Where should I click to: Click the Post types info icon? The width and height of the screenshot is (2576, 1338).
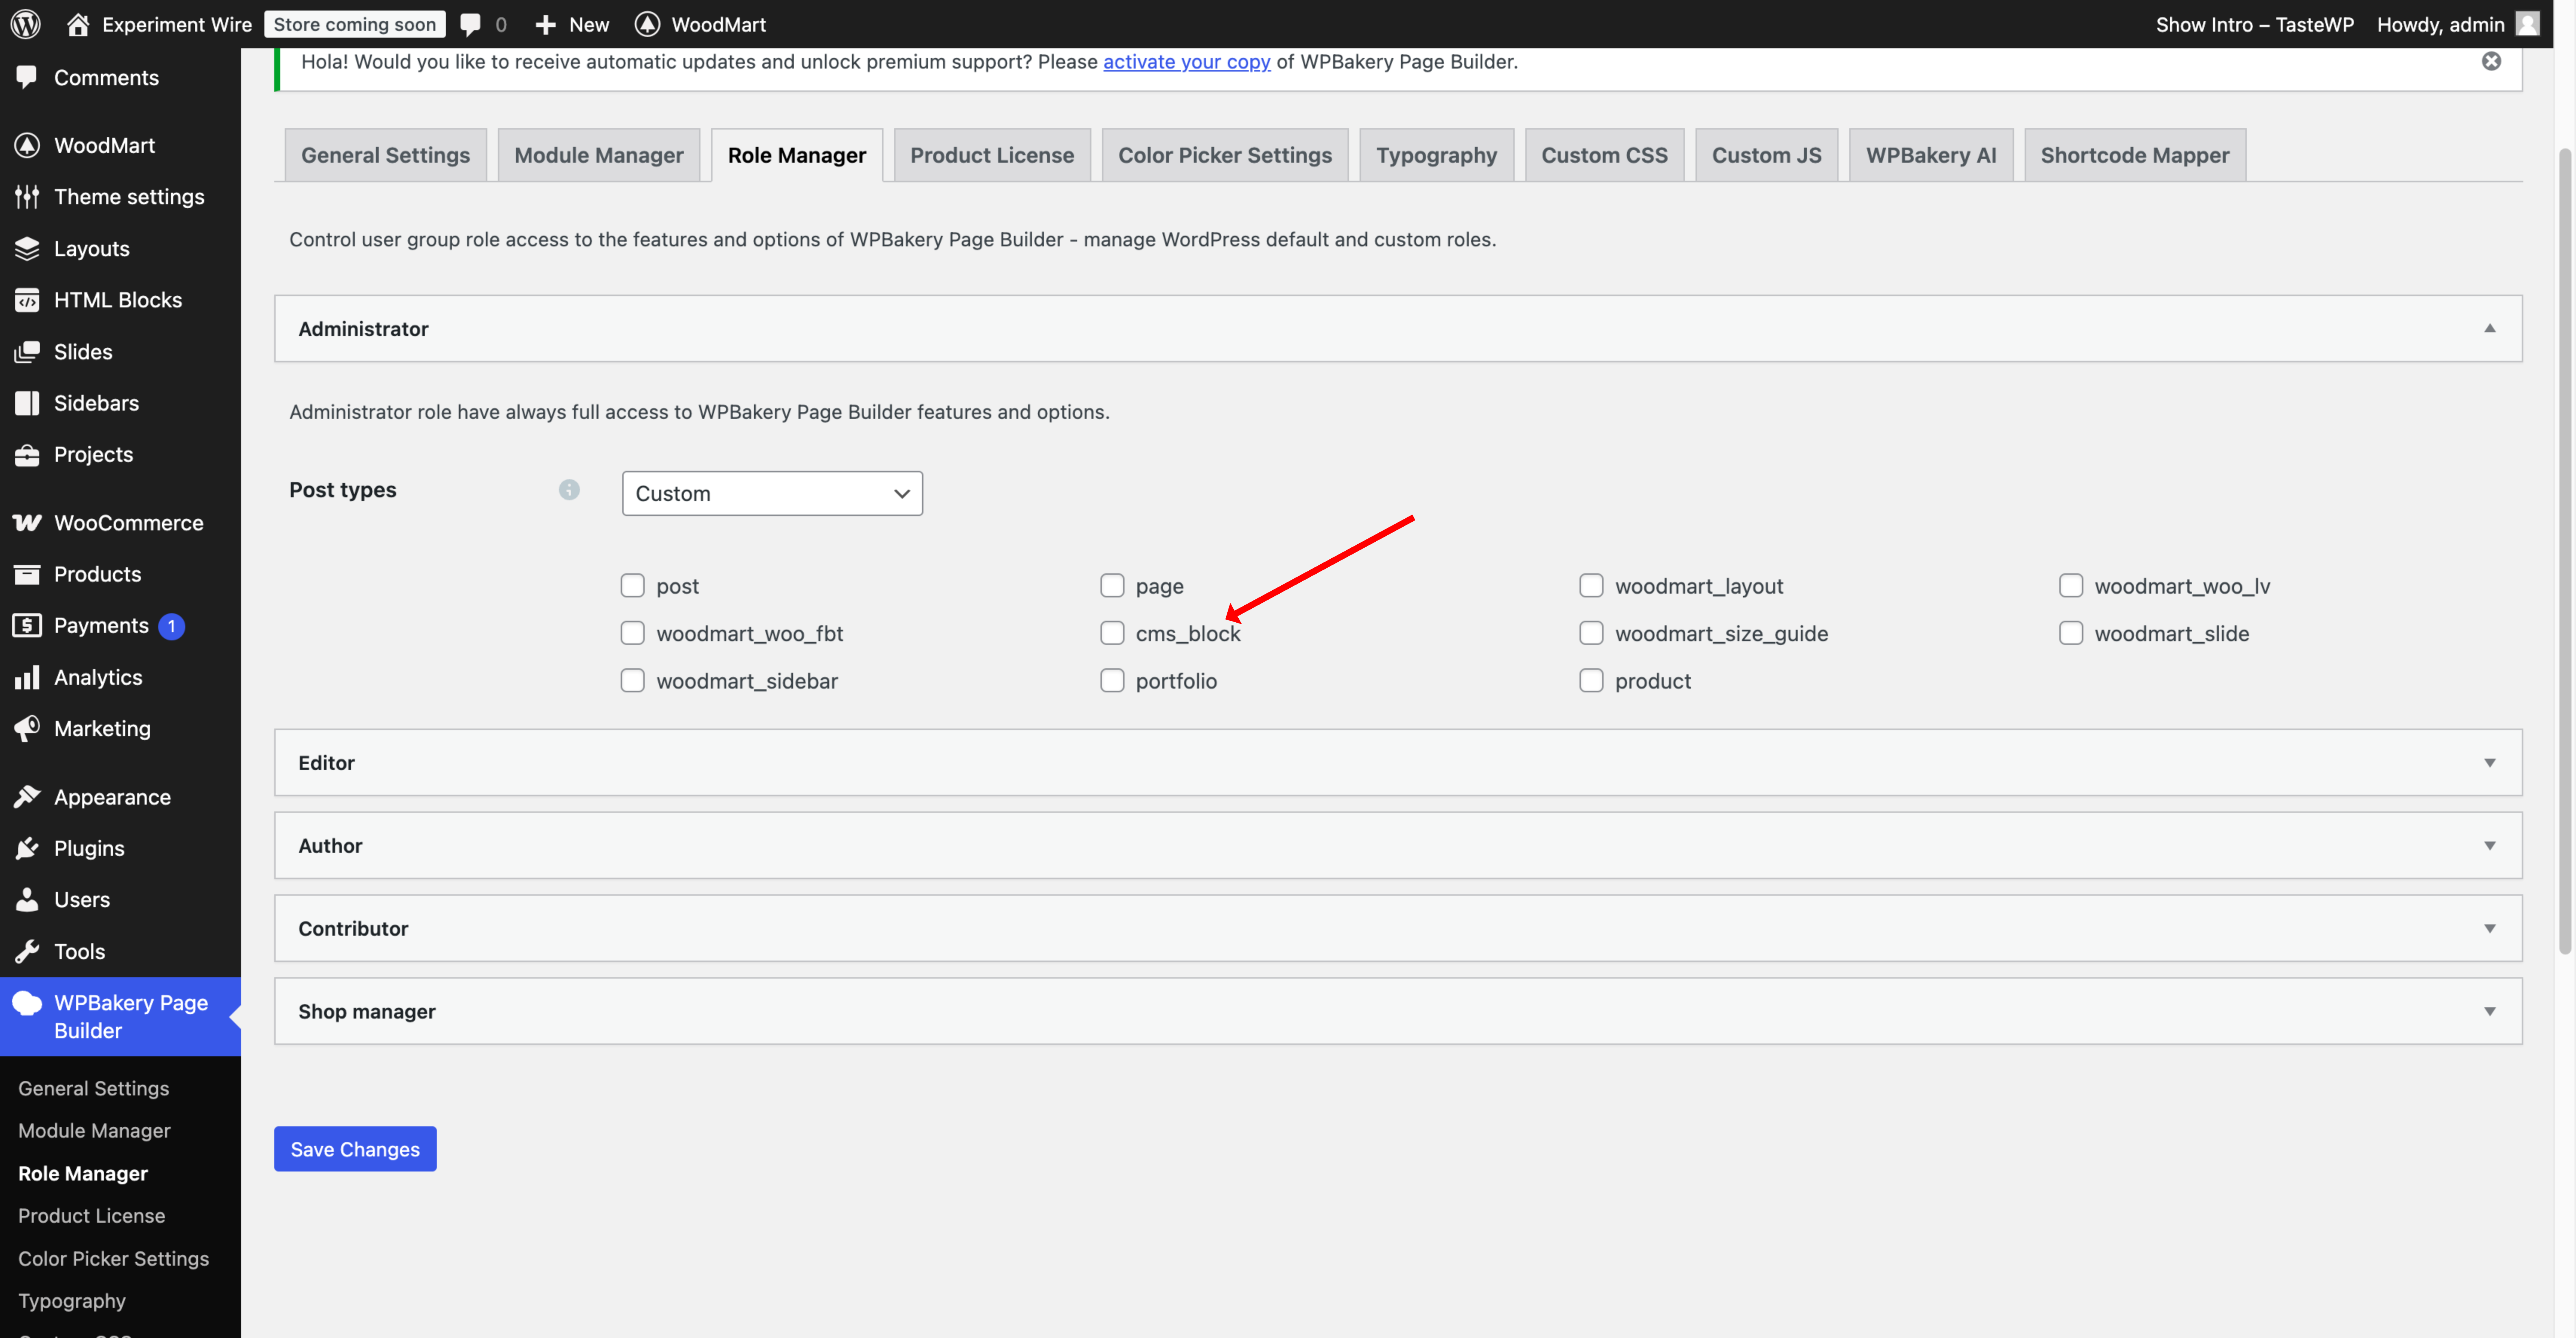click(569, 490)
